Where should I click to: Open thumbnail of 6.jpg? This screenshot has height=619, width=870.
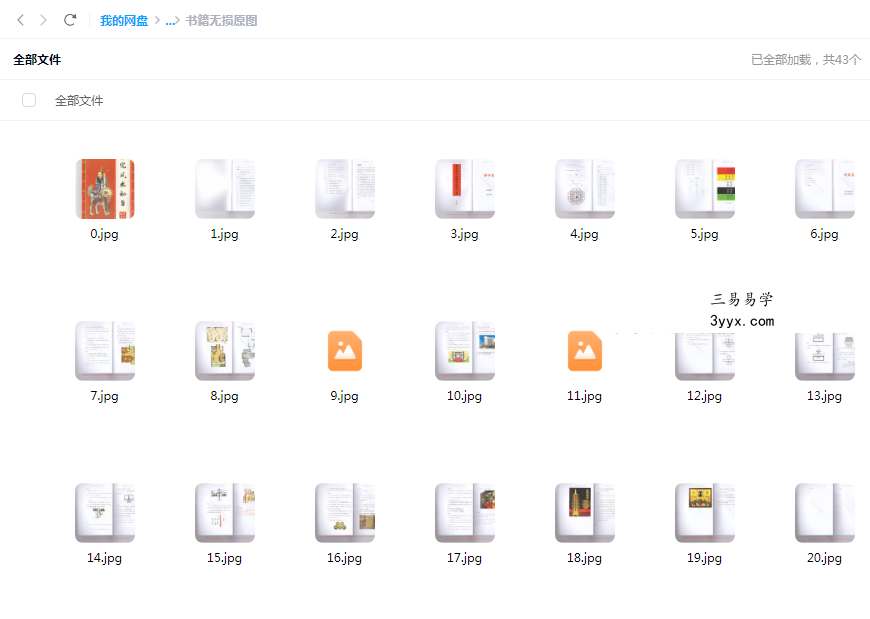[x=825, y=189]
